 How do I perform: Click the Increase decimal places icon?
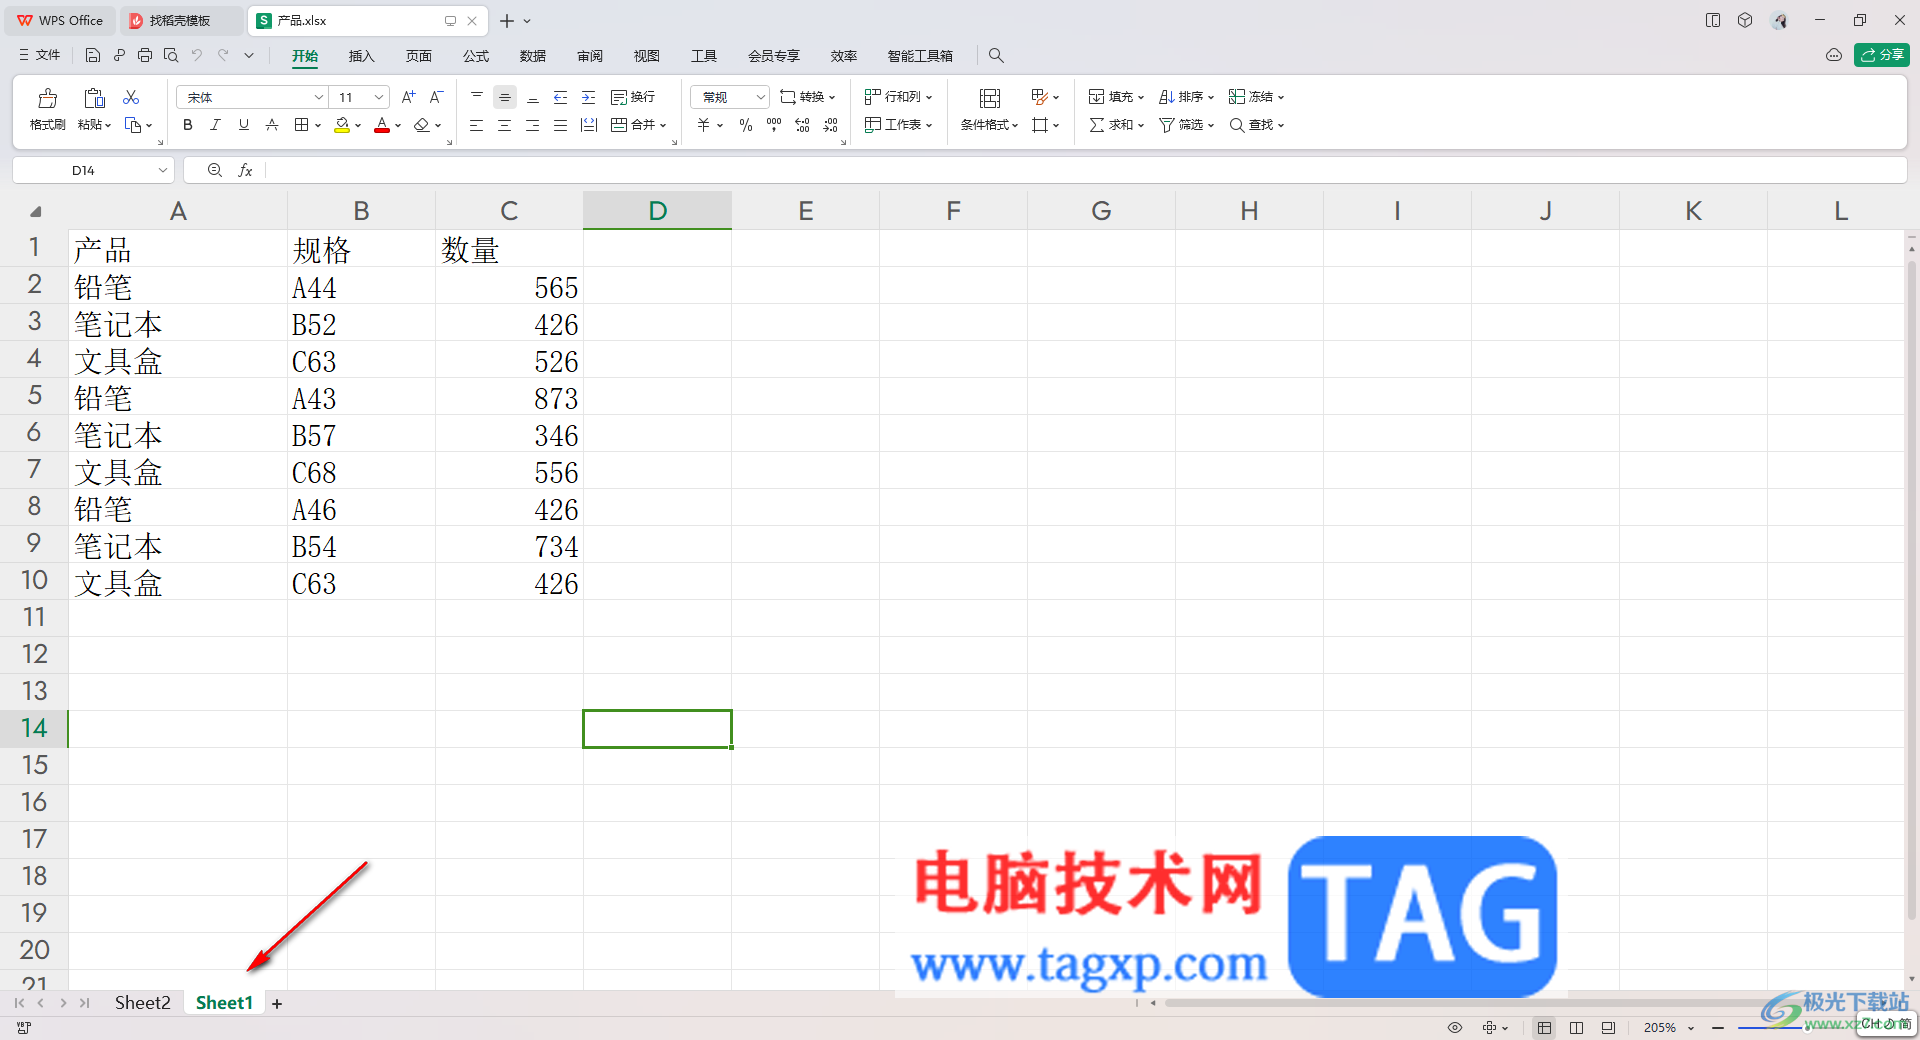[802, 125]
